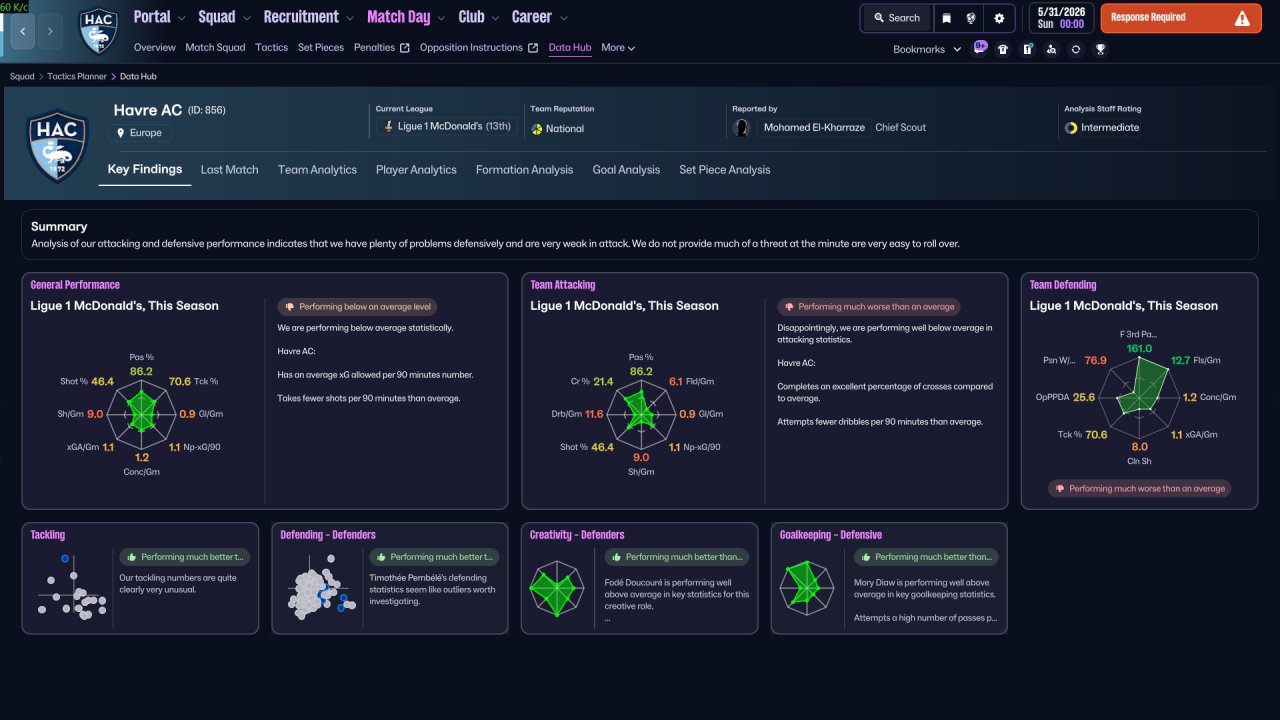Open the More submenu dropdown

618,48
